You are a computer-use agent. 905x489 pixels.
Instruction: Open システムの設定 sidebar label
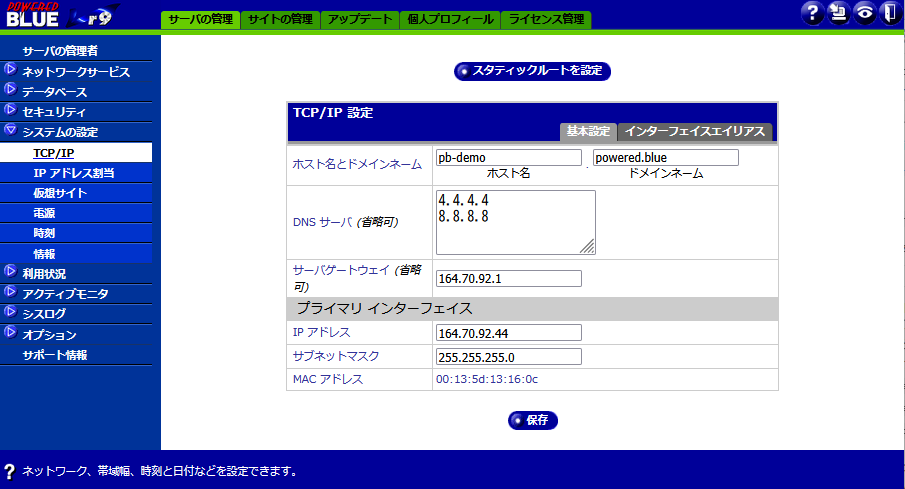60,132
